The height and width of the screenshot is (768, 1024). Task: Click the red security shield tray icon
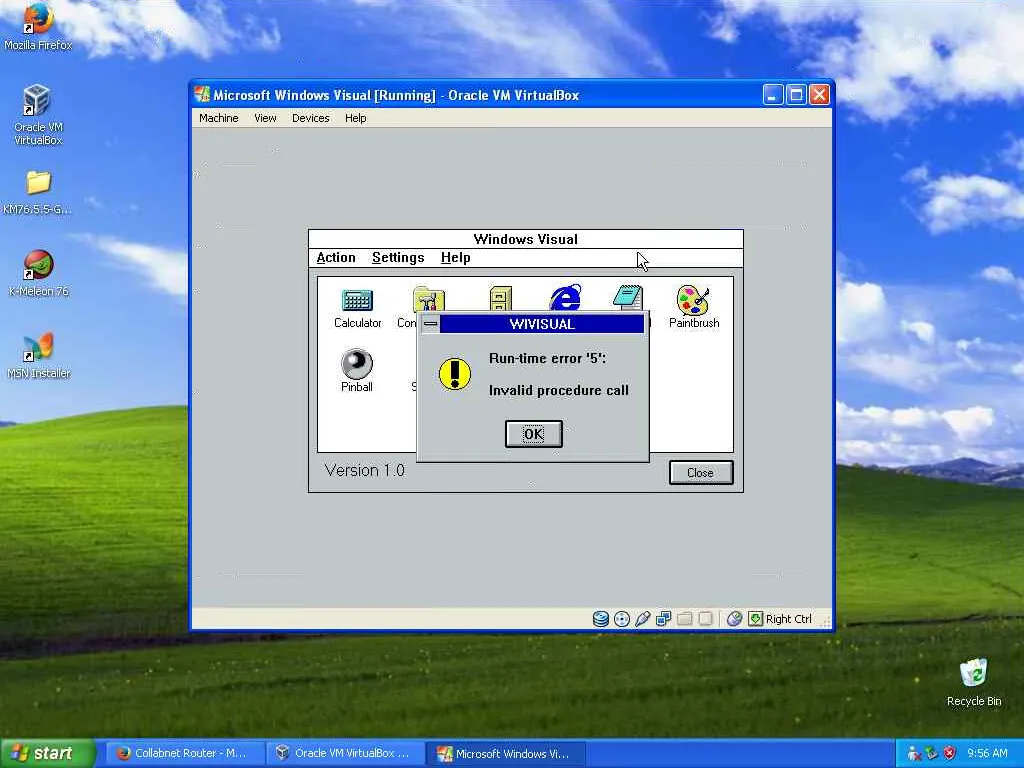(949, 753)
